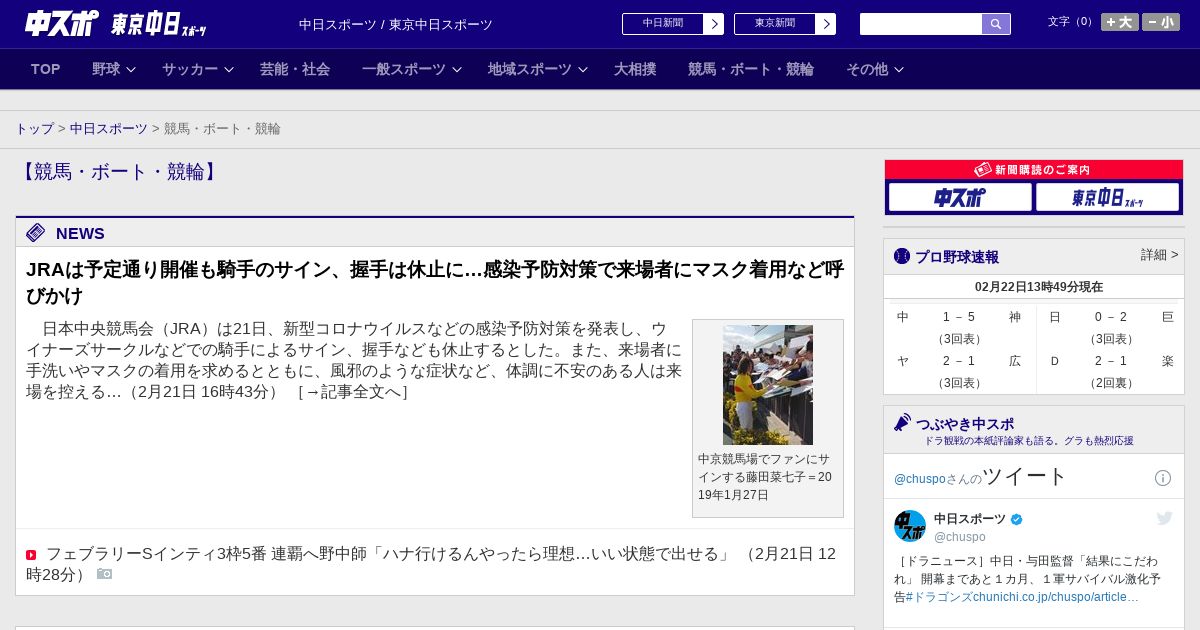
Task: Open the 地域スポーツ menu
Action: 530,69
